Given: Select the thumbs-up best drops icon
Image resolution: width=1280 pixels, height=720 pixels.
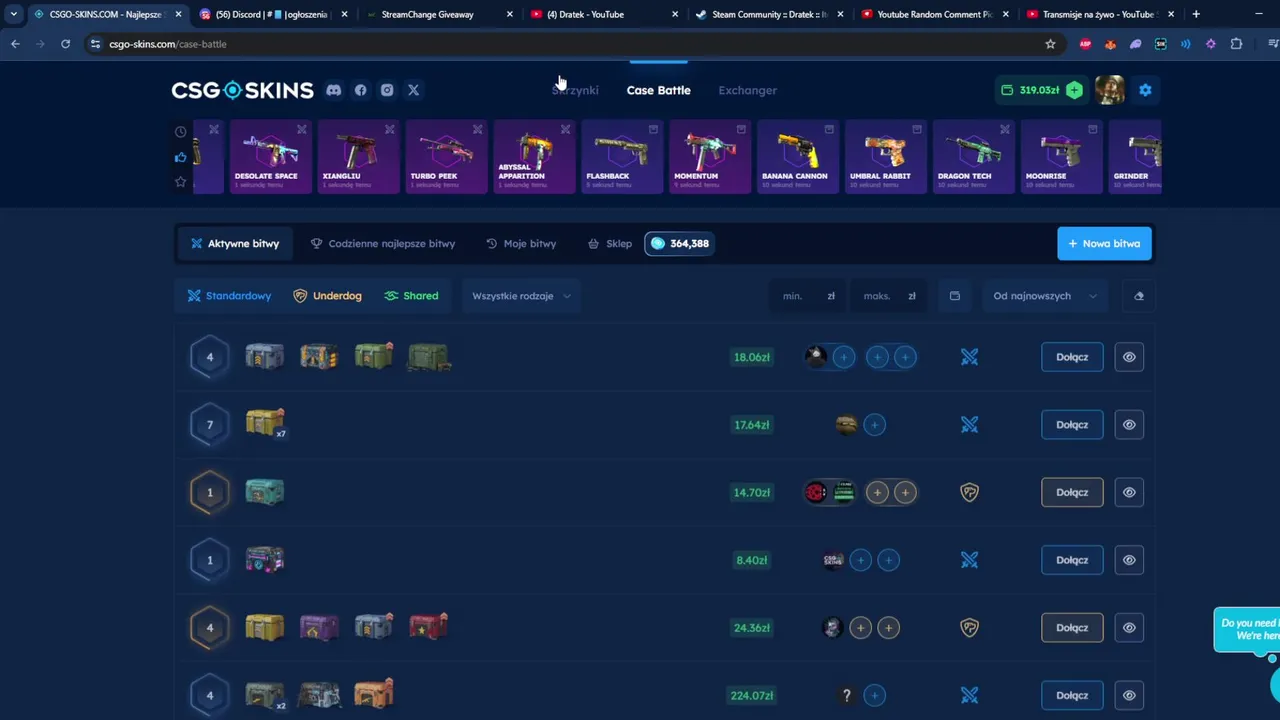Looking at the screenshot, I should (x=180, y=157).
